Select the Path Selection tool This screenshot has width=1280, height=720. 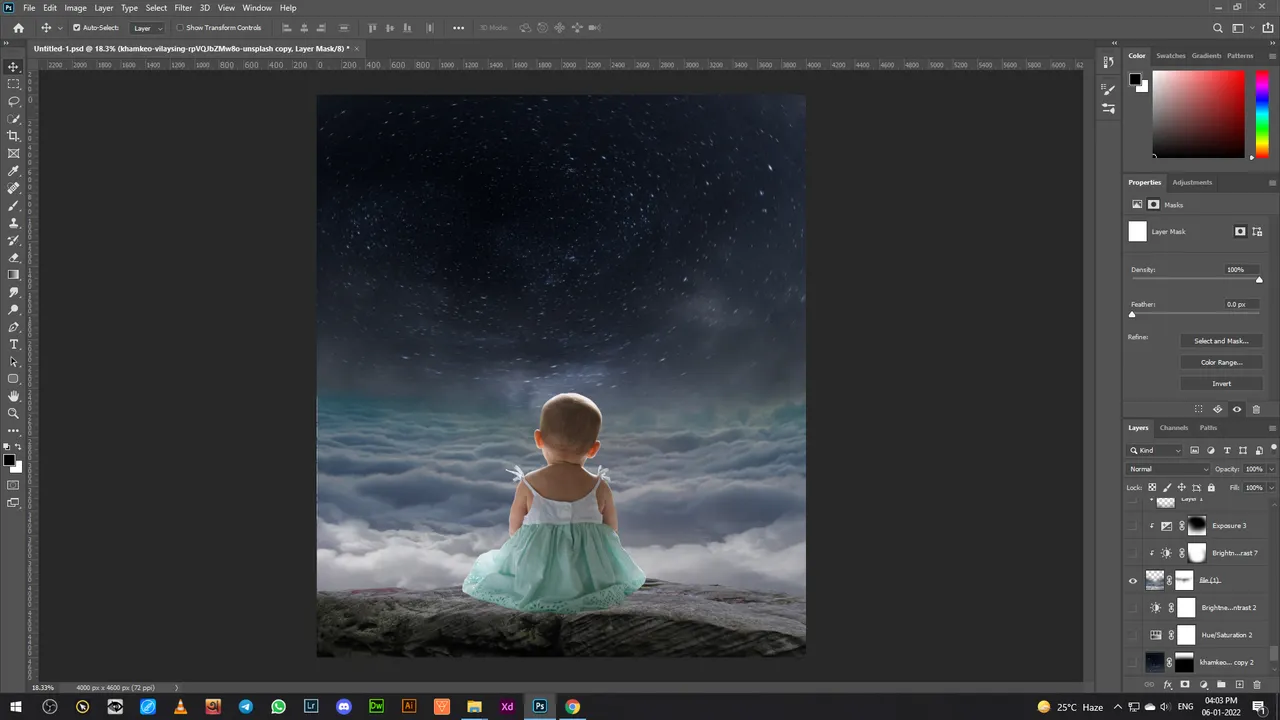click(14, 362)
